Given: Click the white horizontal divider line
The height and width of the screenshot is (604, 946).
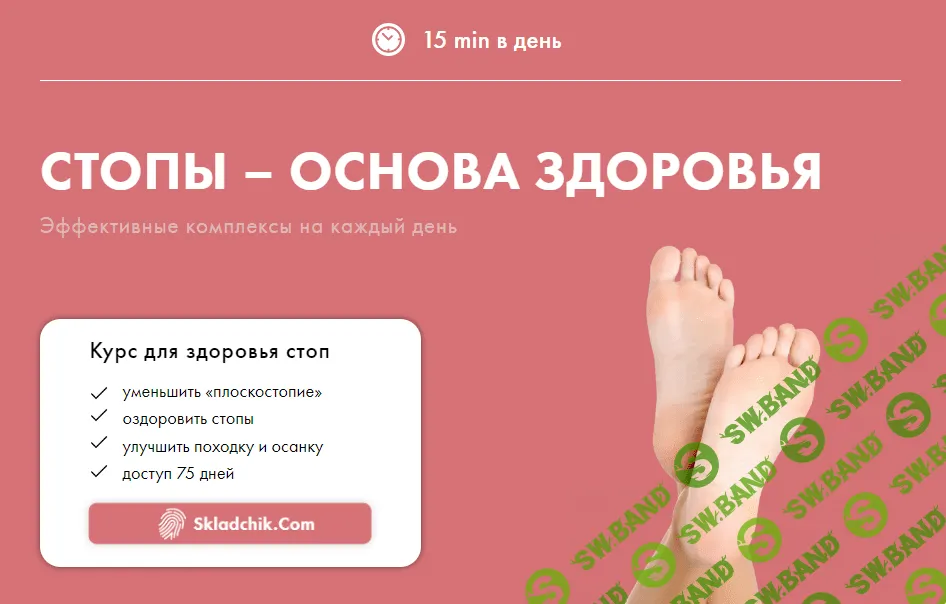Looking at the screenshot, I should click(471, 80).
